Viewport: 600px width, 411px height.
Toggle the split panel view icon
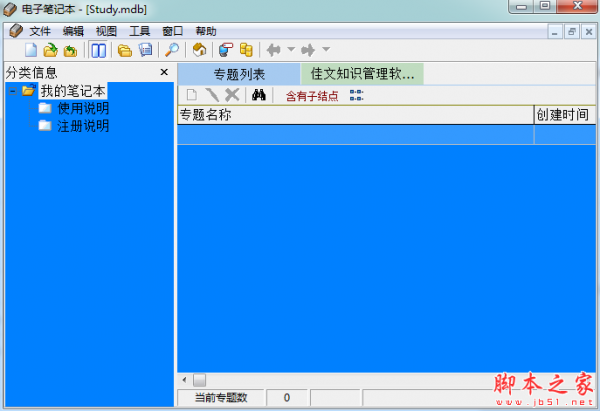pyautogui.click(x=99, y=50)
